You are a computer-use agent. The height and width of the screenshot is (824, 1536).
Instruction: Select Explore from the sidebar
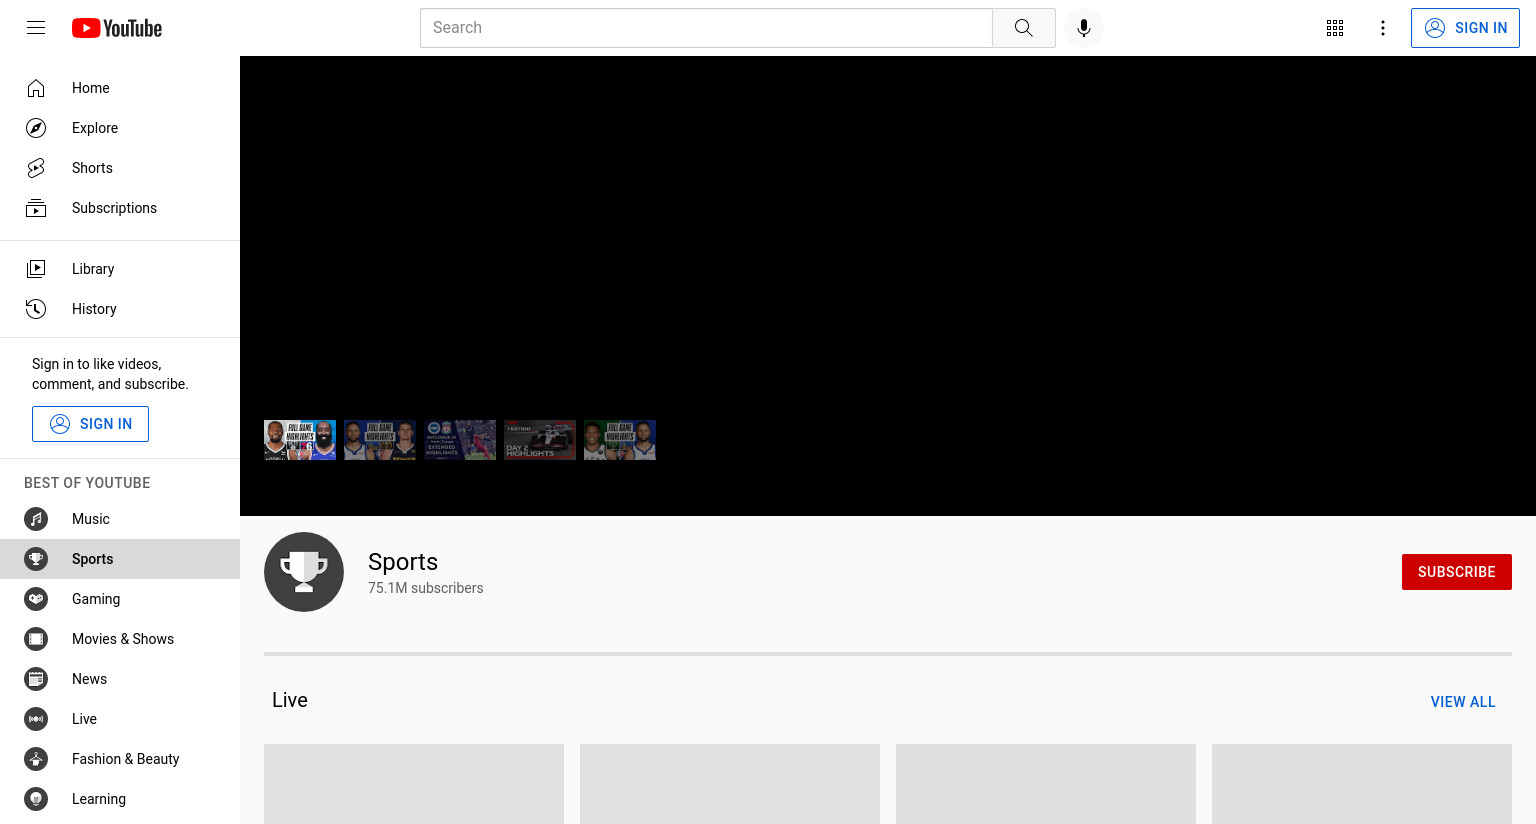pos(95,128)
